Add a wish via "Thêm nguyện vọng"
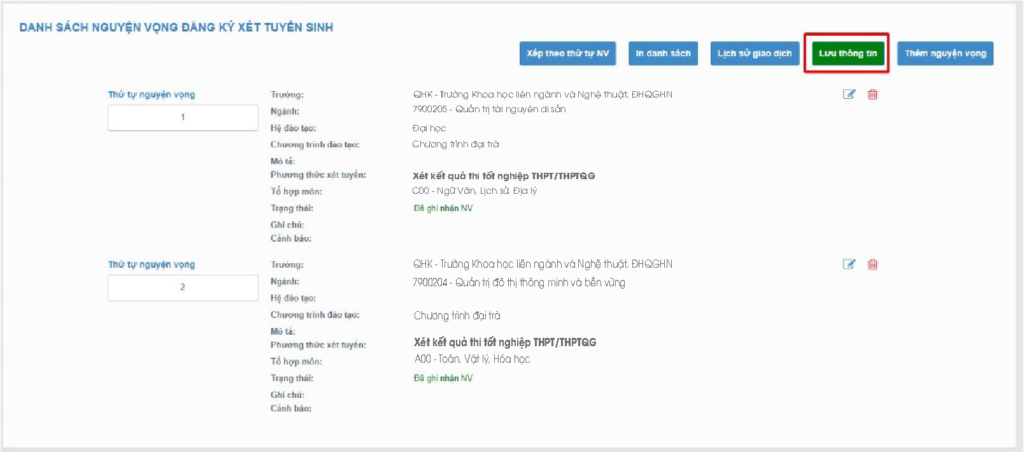This screenshot has width=1024, height=452. pos(945,53)
